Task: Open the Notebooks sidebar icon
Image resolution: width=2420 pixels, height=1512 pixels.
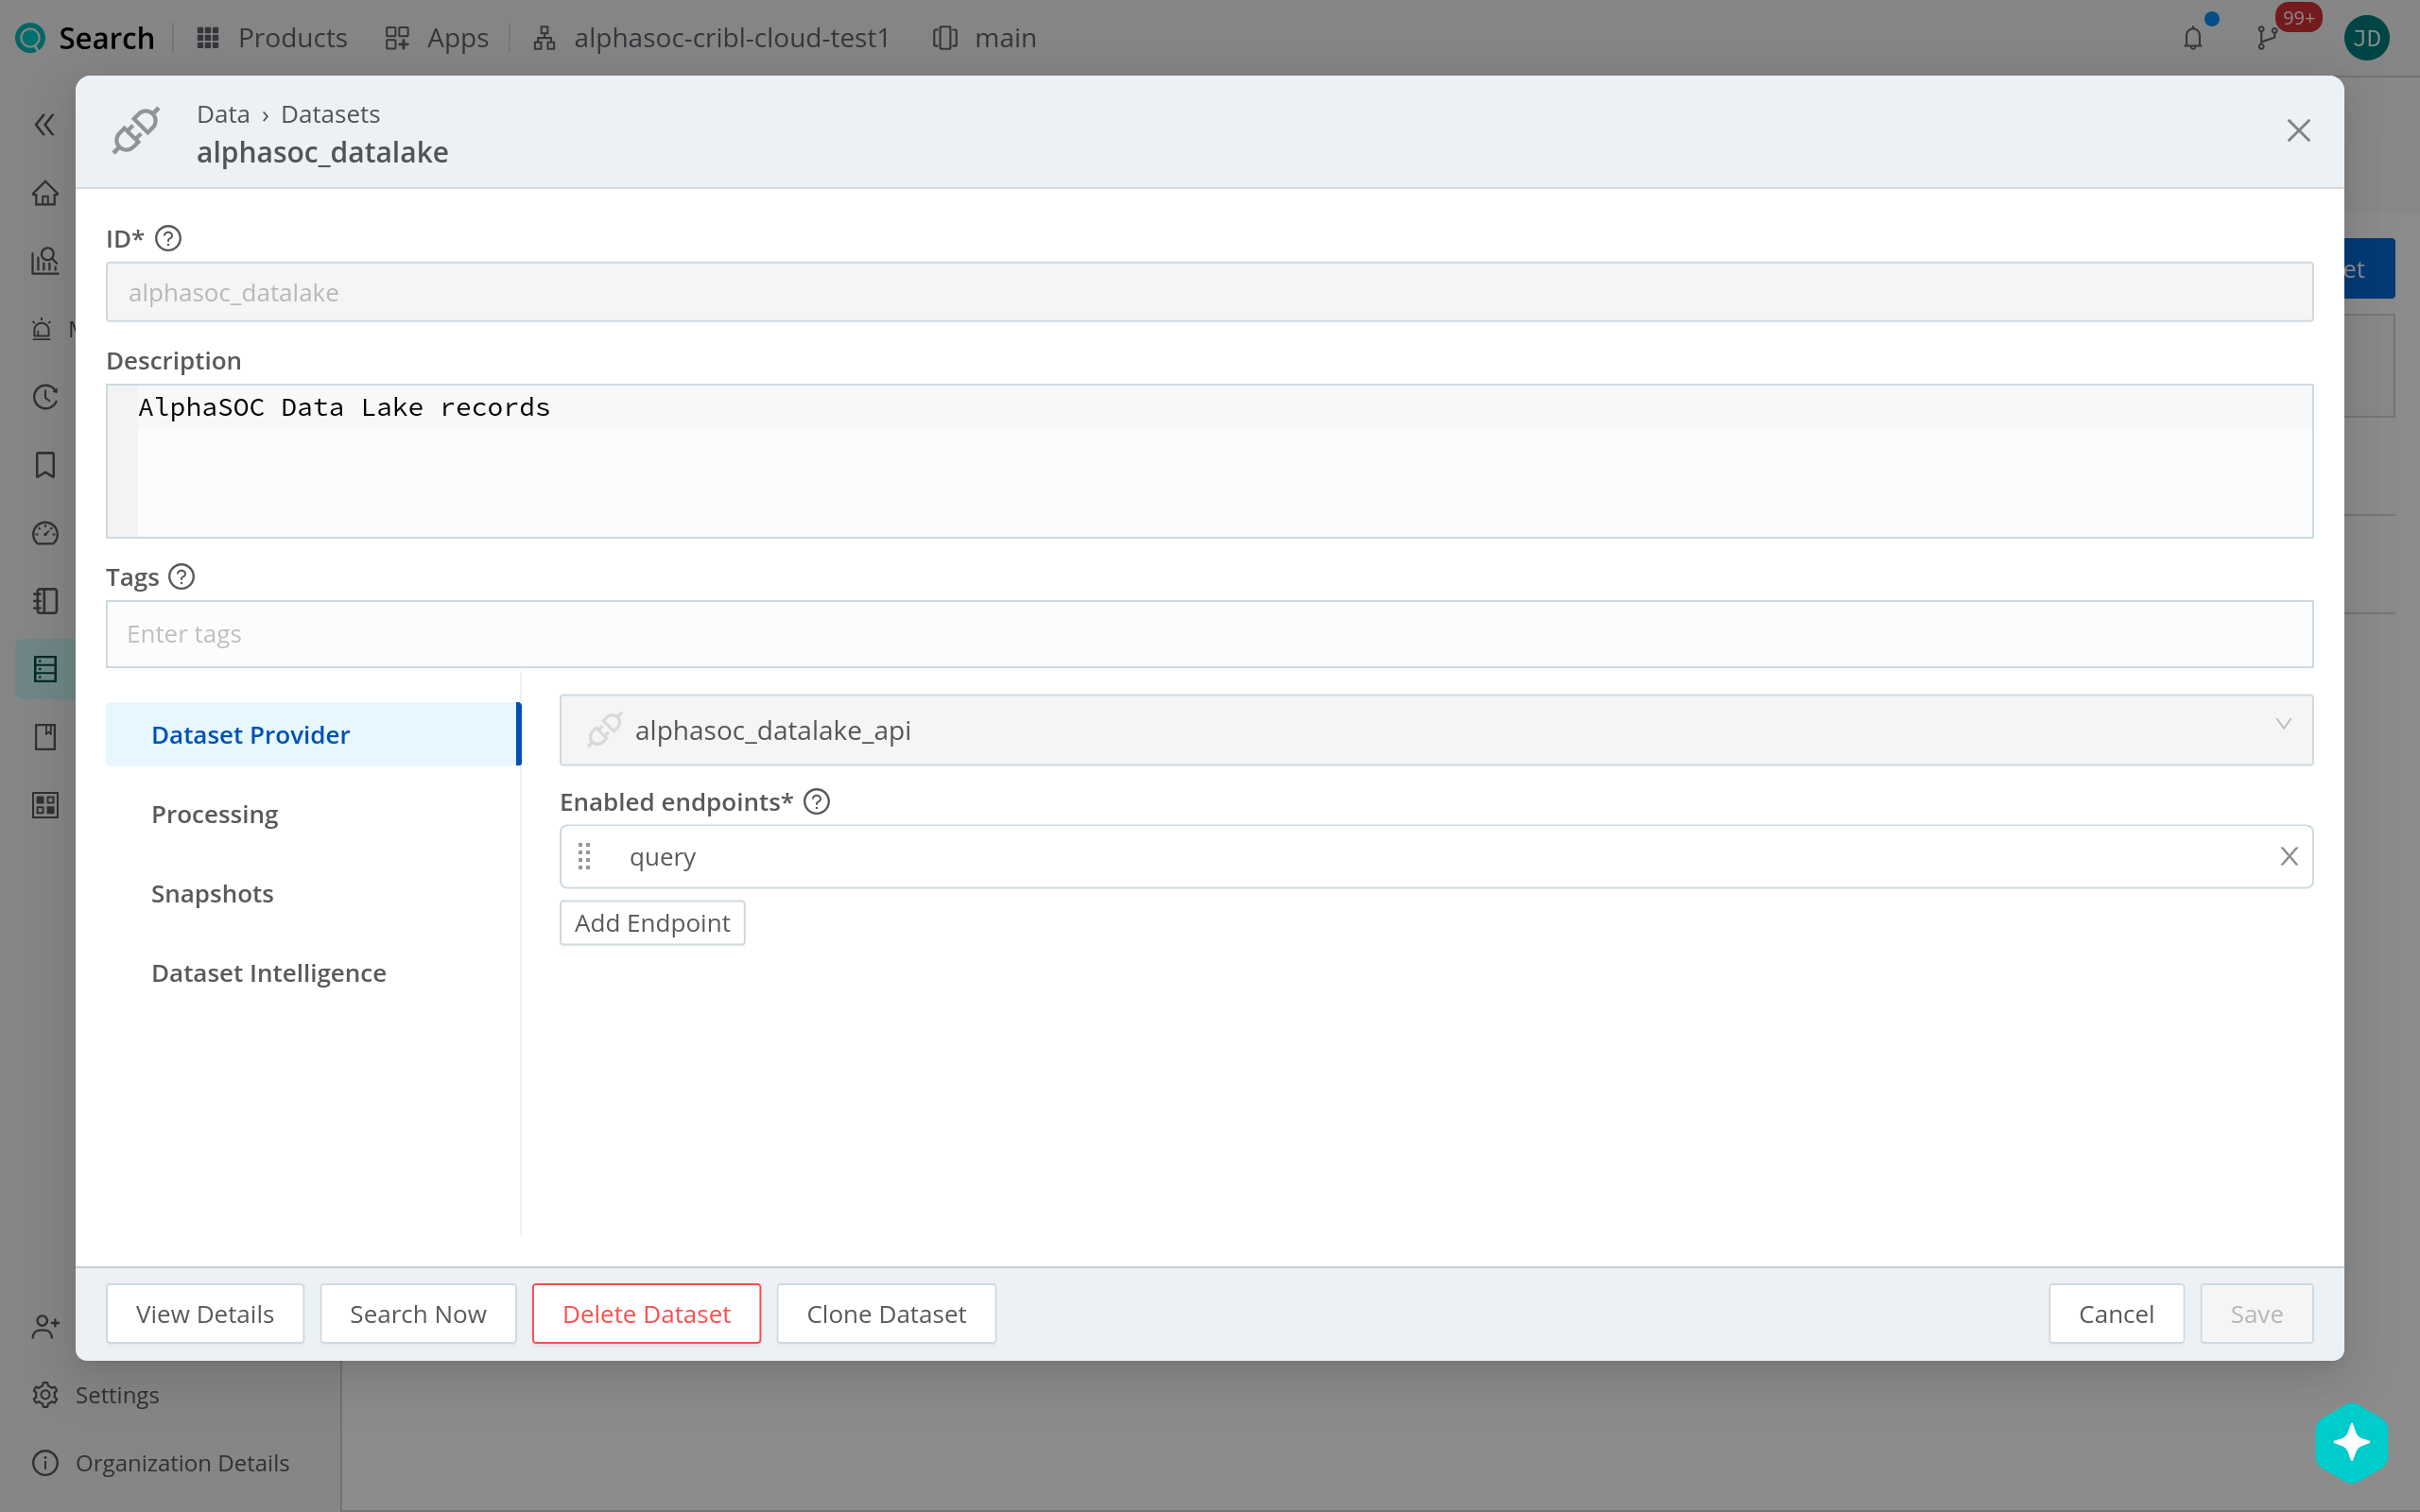Action: click(x=45, y=601)
